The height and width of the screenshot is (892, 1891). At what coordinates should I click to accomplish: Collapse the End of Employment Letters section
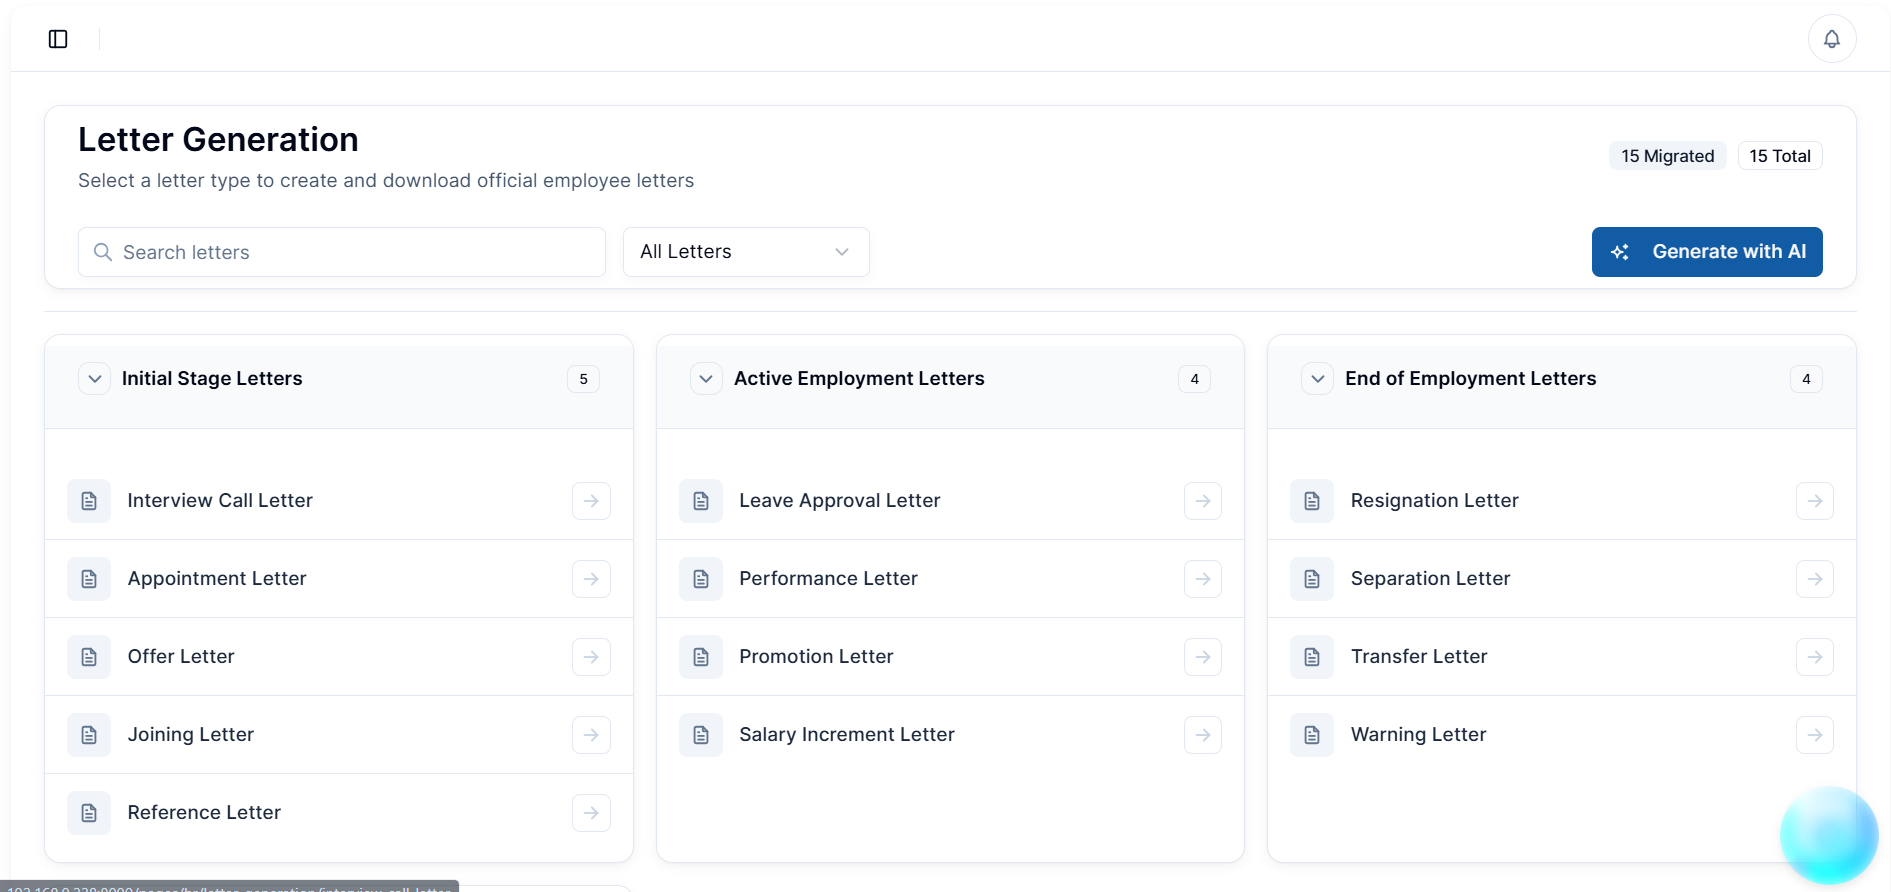[1317, 379]
